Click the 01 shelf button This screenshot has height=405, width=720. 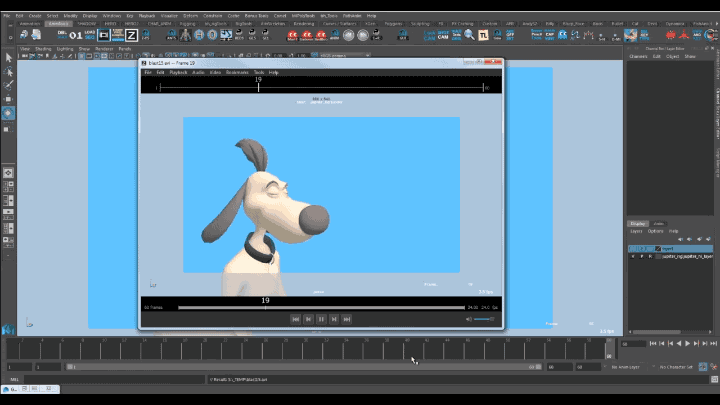76,35
